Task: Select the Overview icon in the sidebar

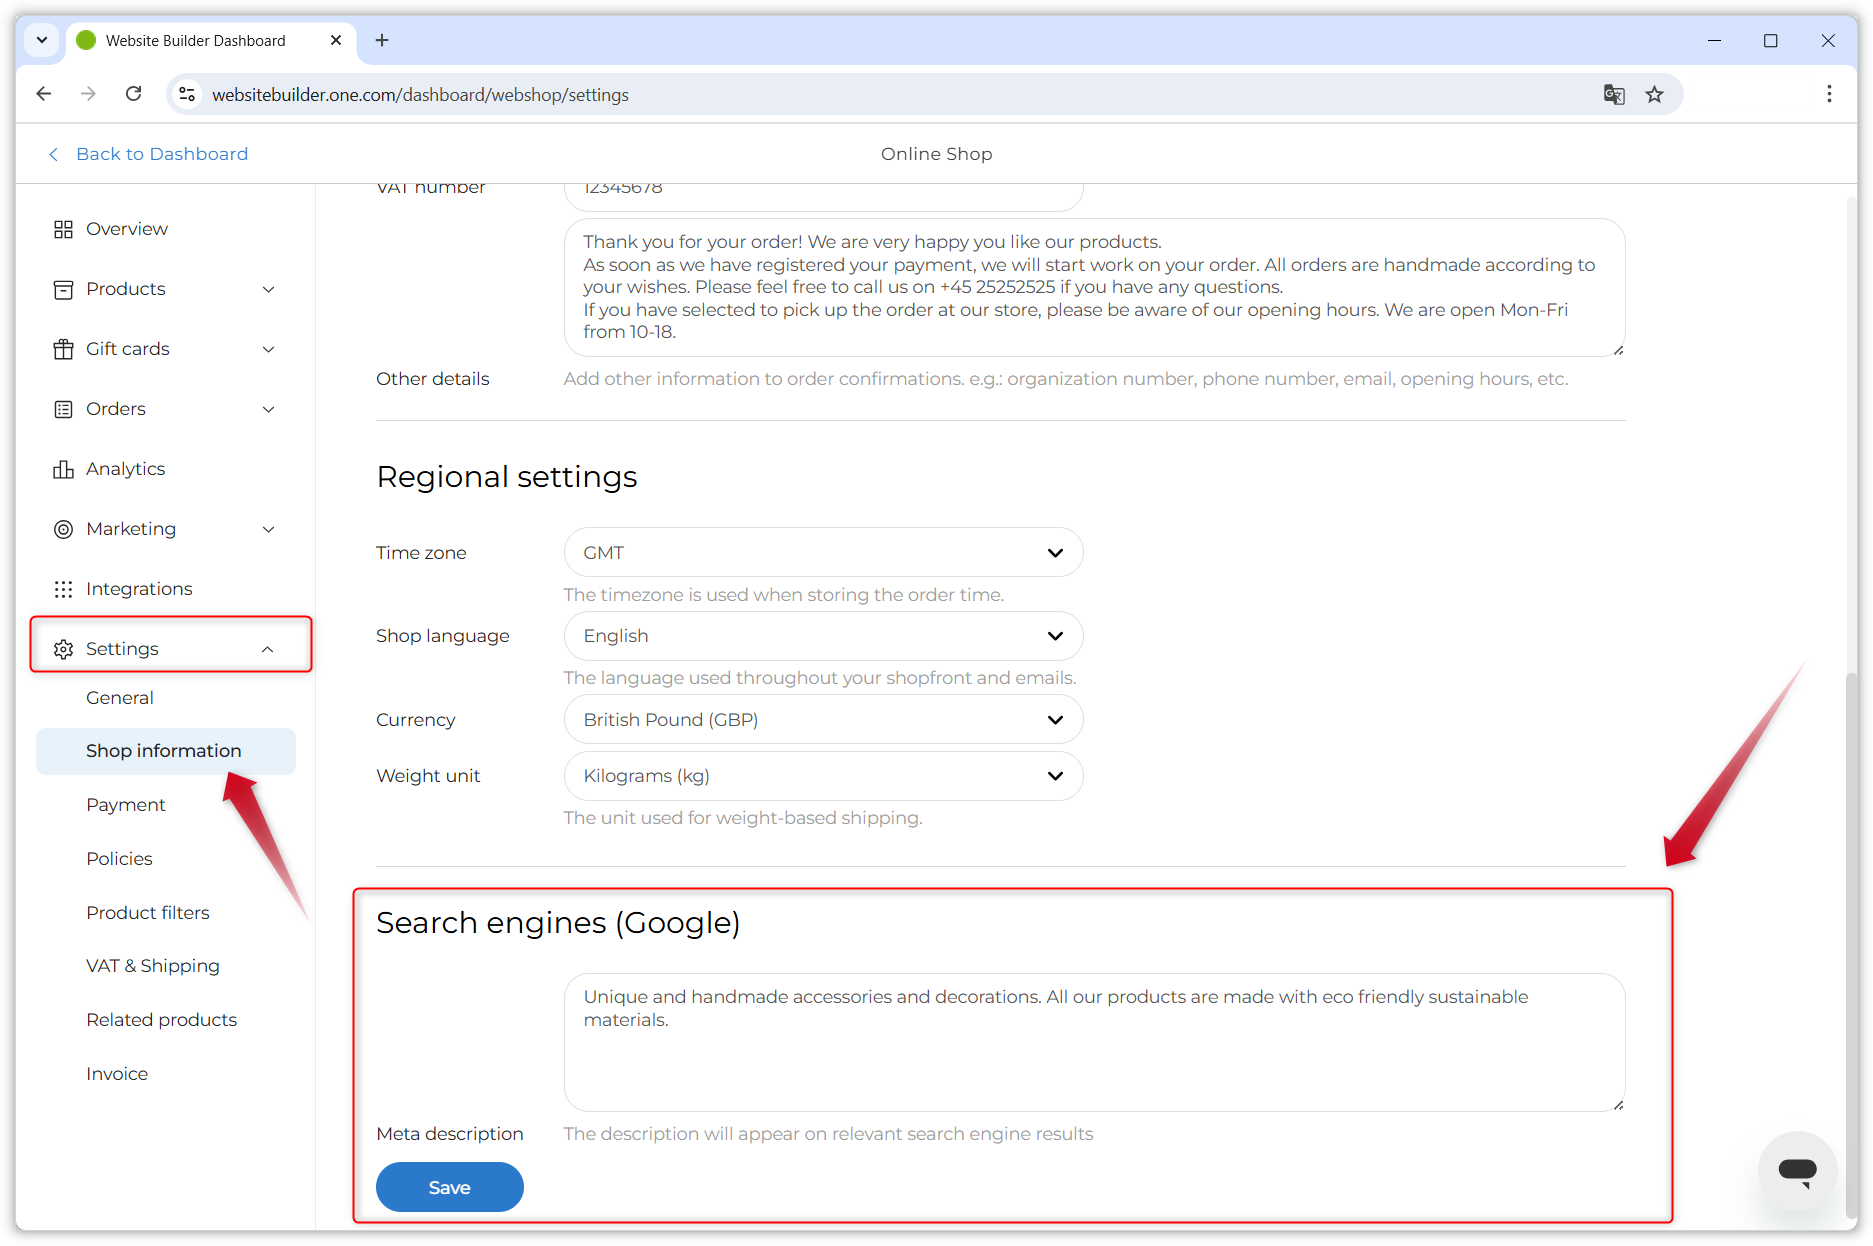Action: click(63, 228)
